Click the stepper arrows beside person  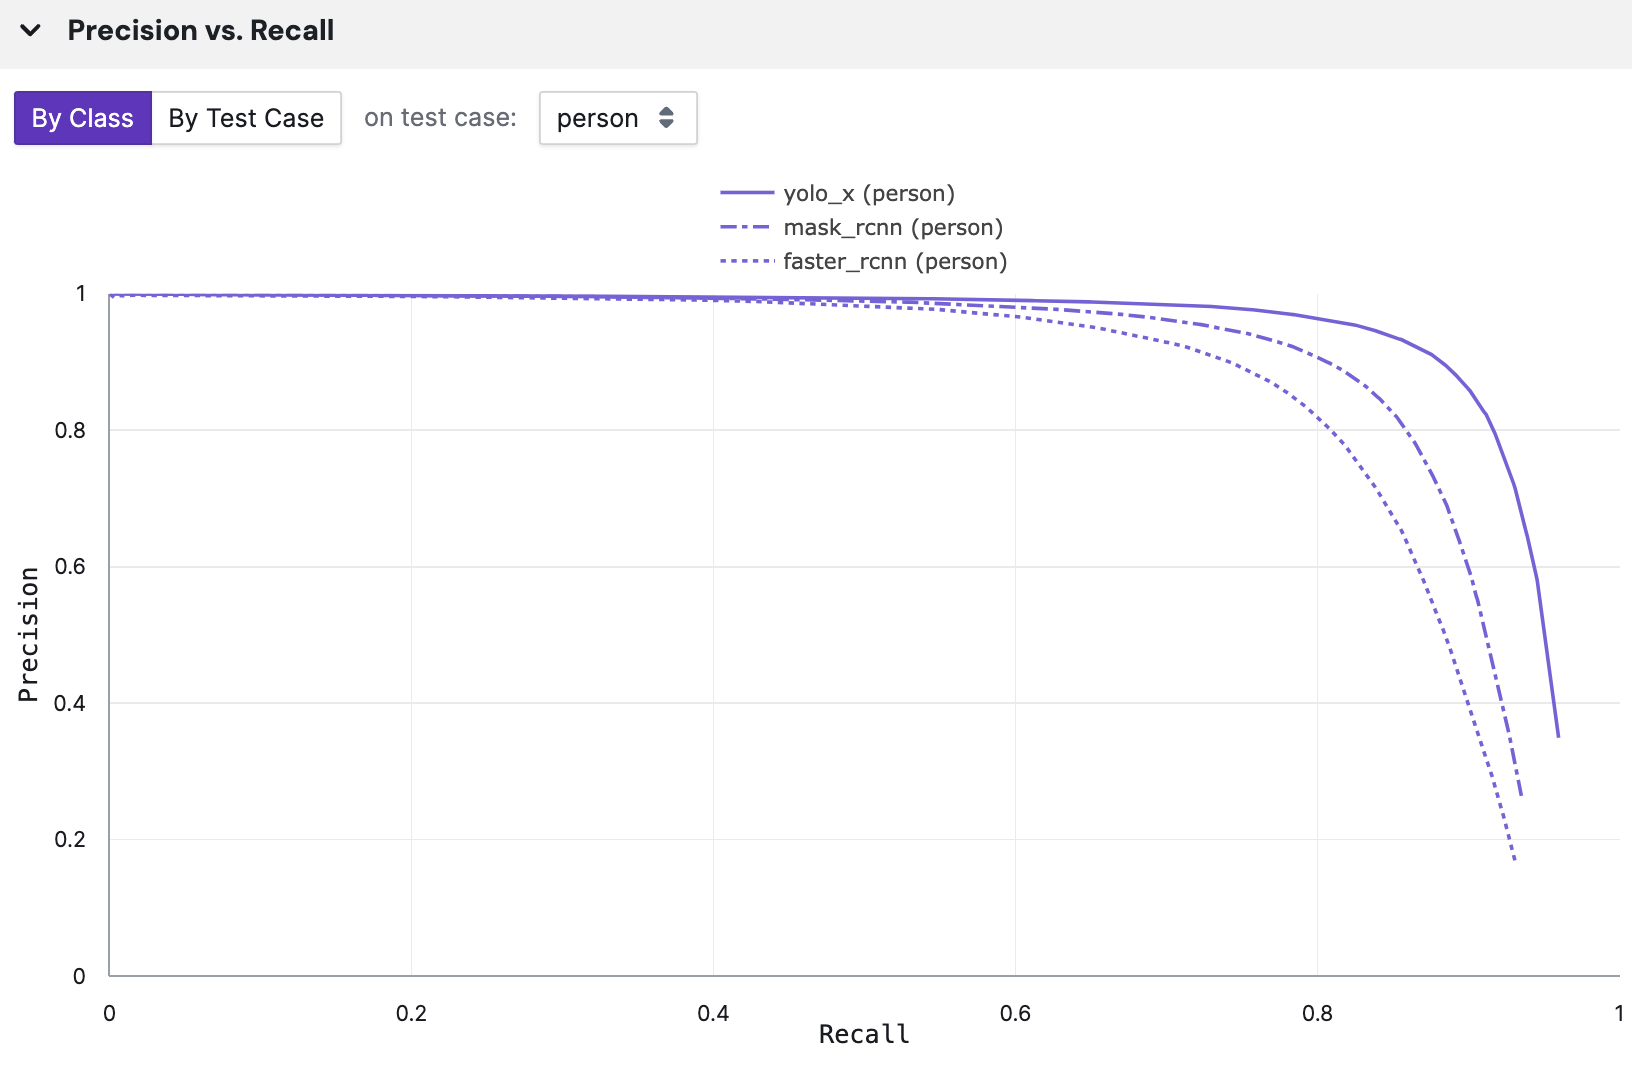click(x=666, y=118)
